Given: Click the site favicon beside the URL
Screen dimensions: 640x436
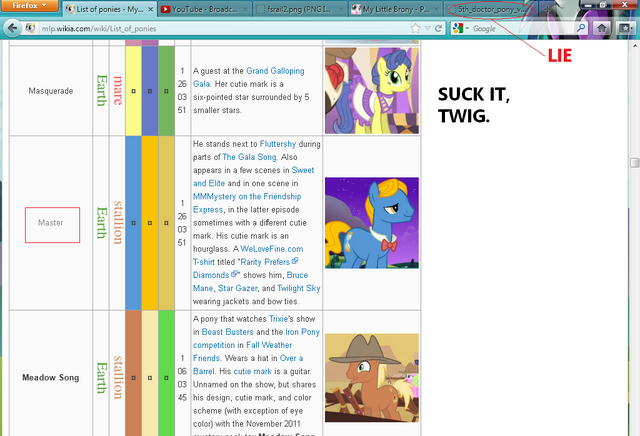Looking at the screenshot, I should 30,28.
